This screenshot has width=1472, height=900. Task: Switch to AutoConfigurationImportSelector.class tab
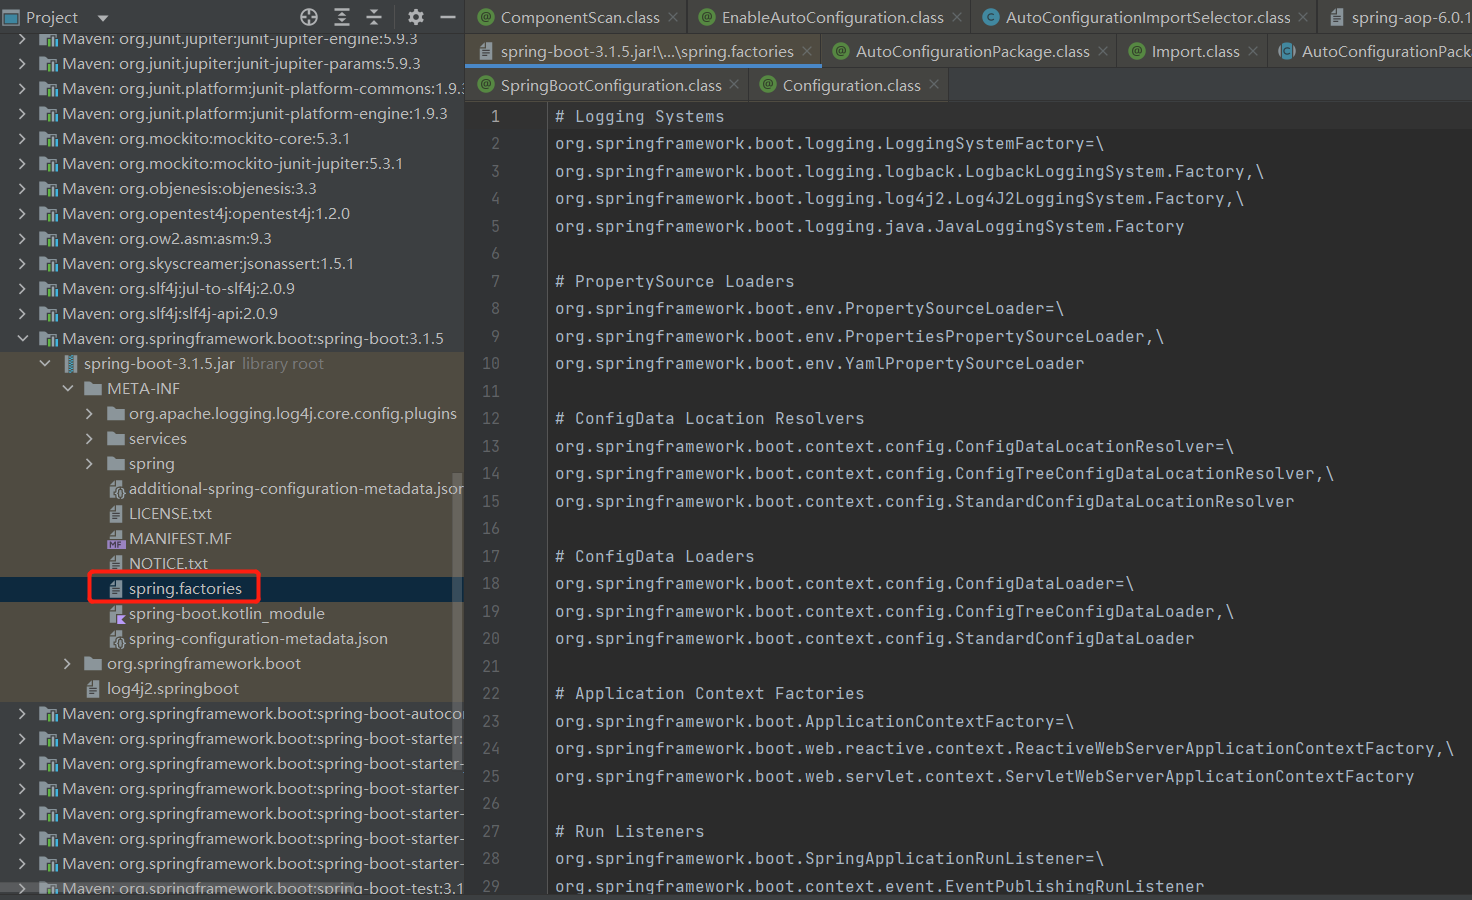tap(1148, 17)
